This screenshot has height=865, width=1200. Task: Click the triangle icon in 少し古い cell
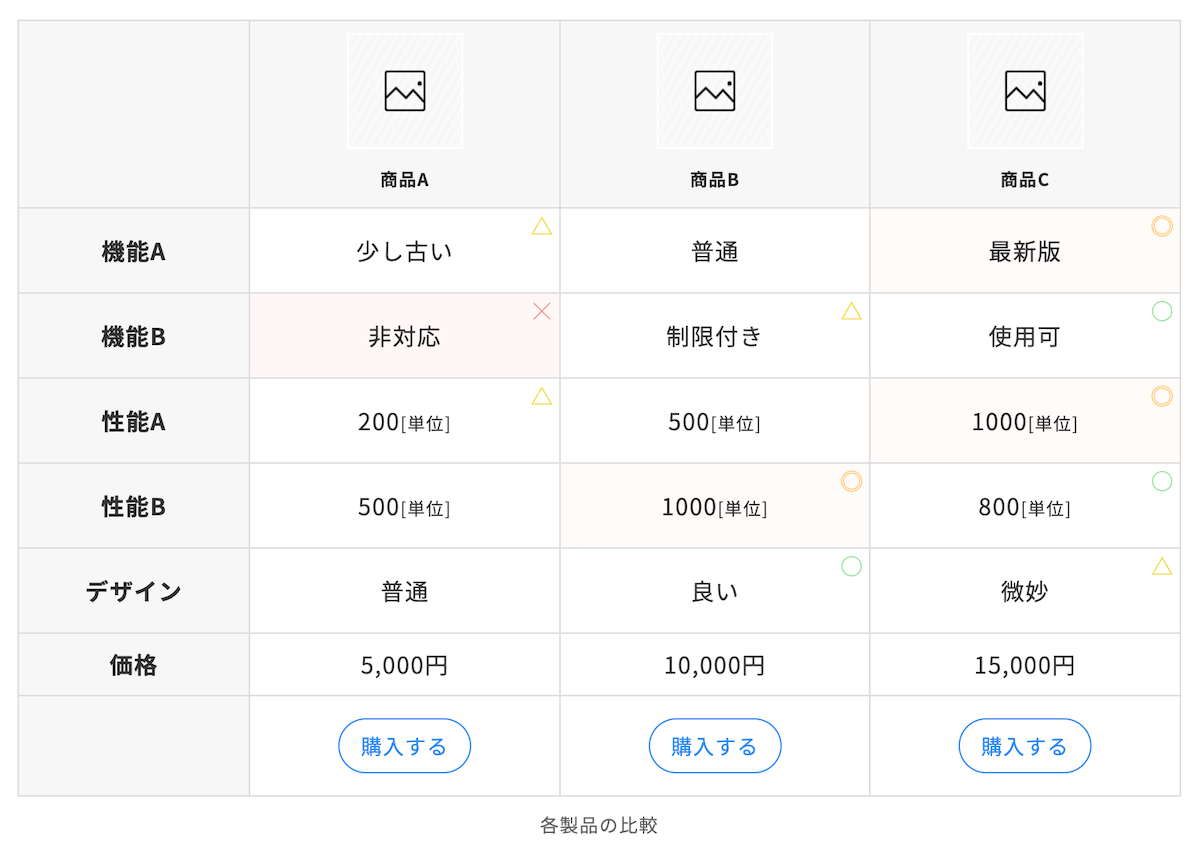coord(542,226)
